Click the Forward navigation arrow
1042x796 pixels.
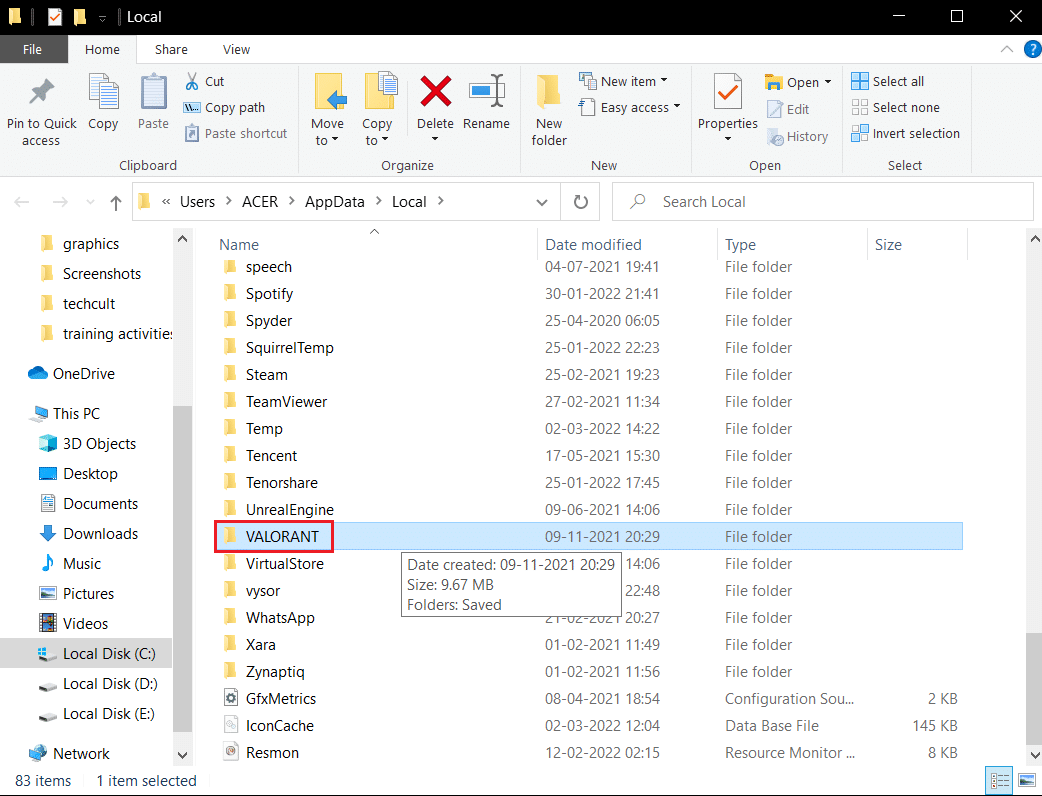(x=60, y=202)
